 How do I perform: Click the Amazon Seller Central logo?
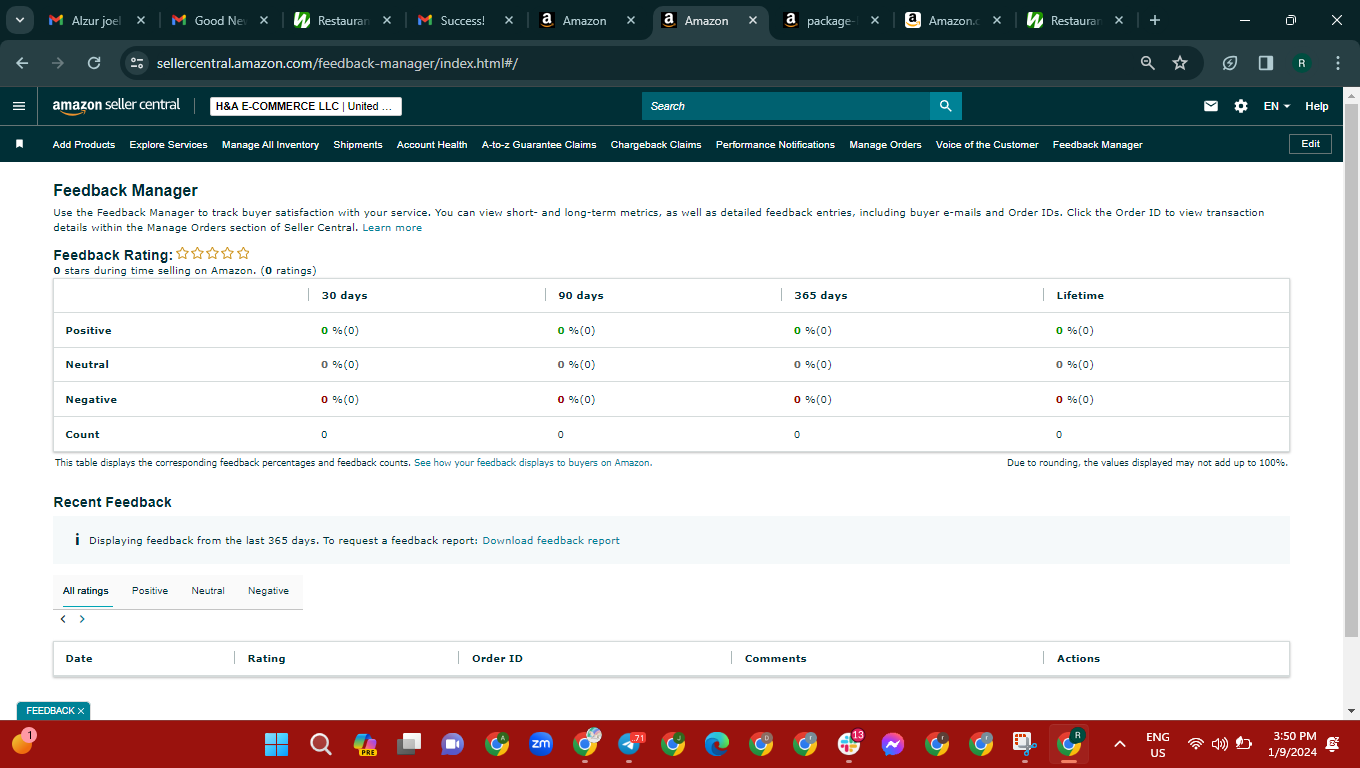pos(116,105)
